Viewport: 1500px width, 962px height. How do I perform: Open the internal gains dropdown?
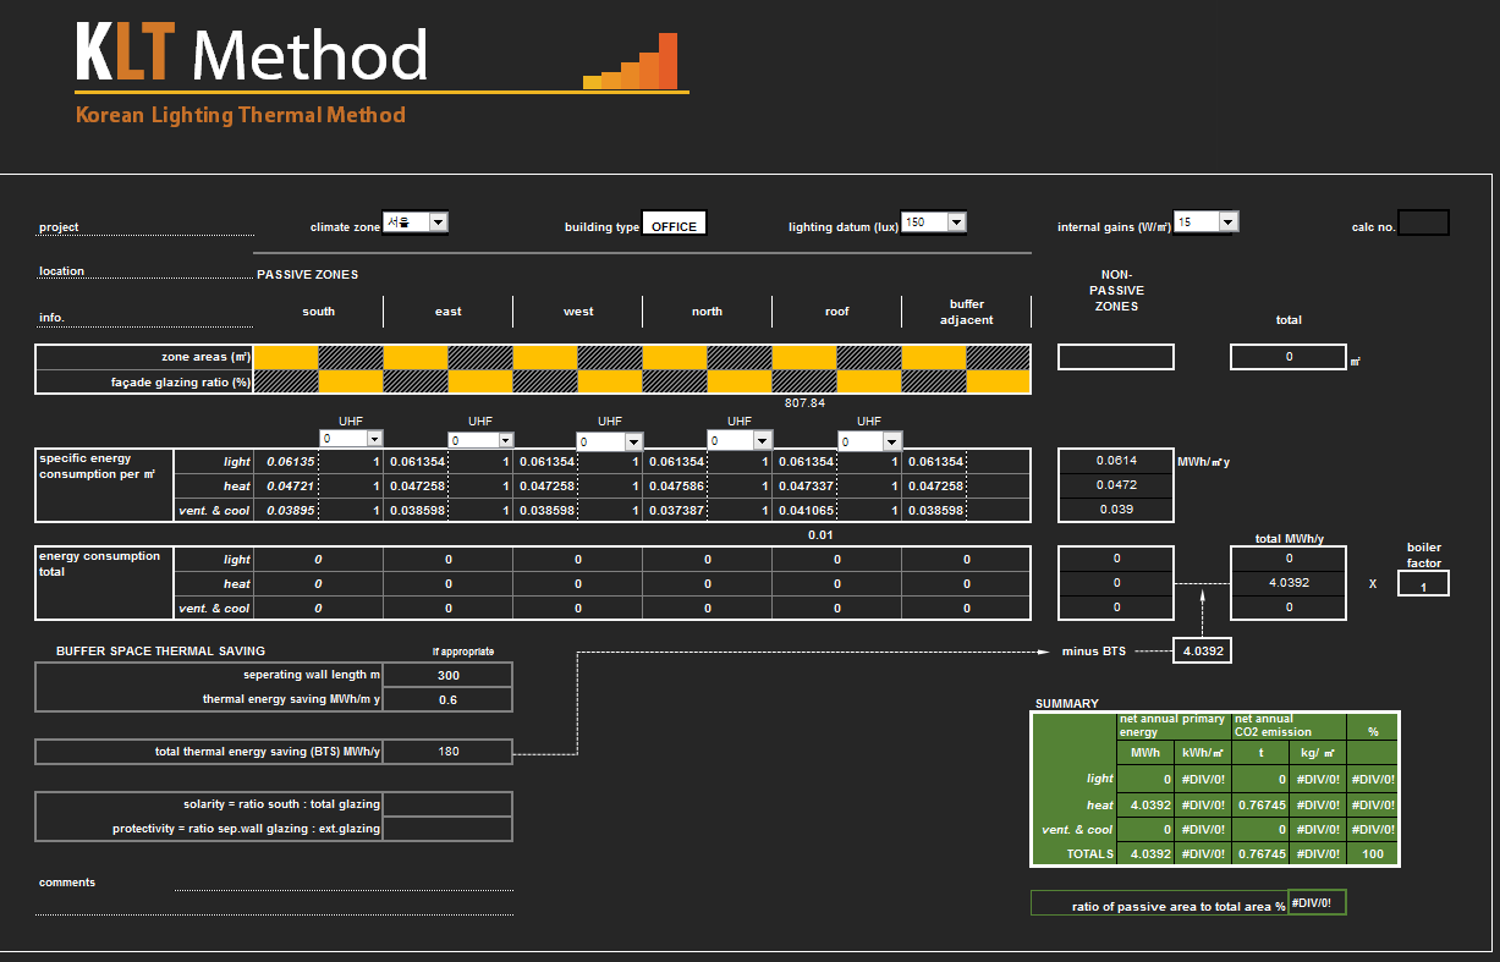(1228, 222)
